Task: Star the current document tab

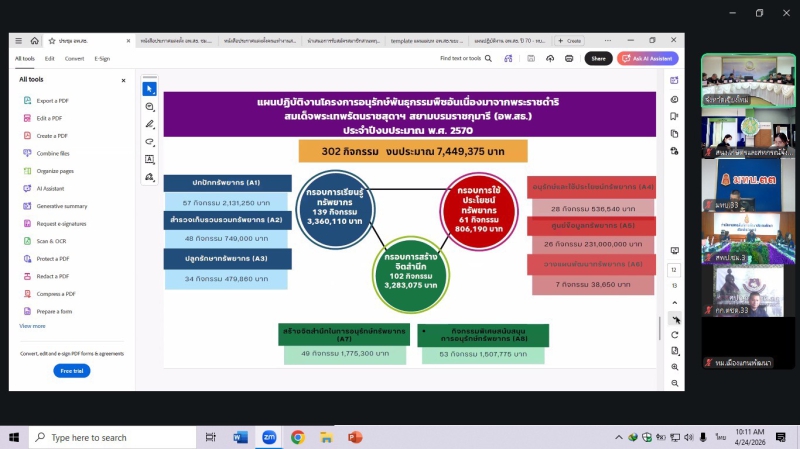Action: (x=52, y=41)
